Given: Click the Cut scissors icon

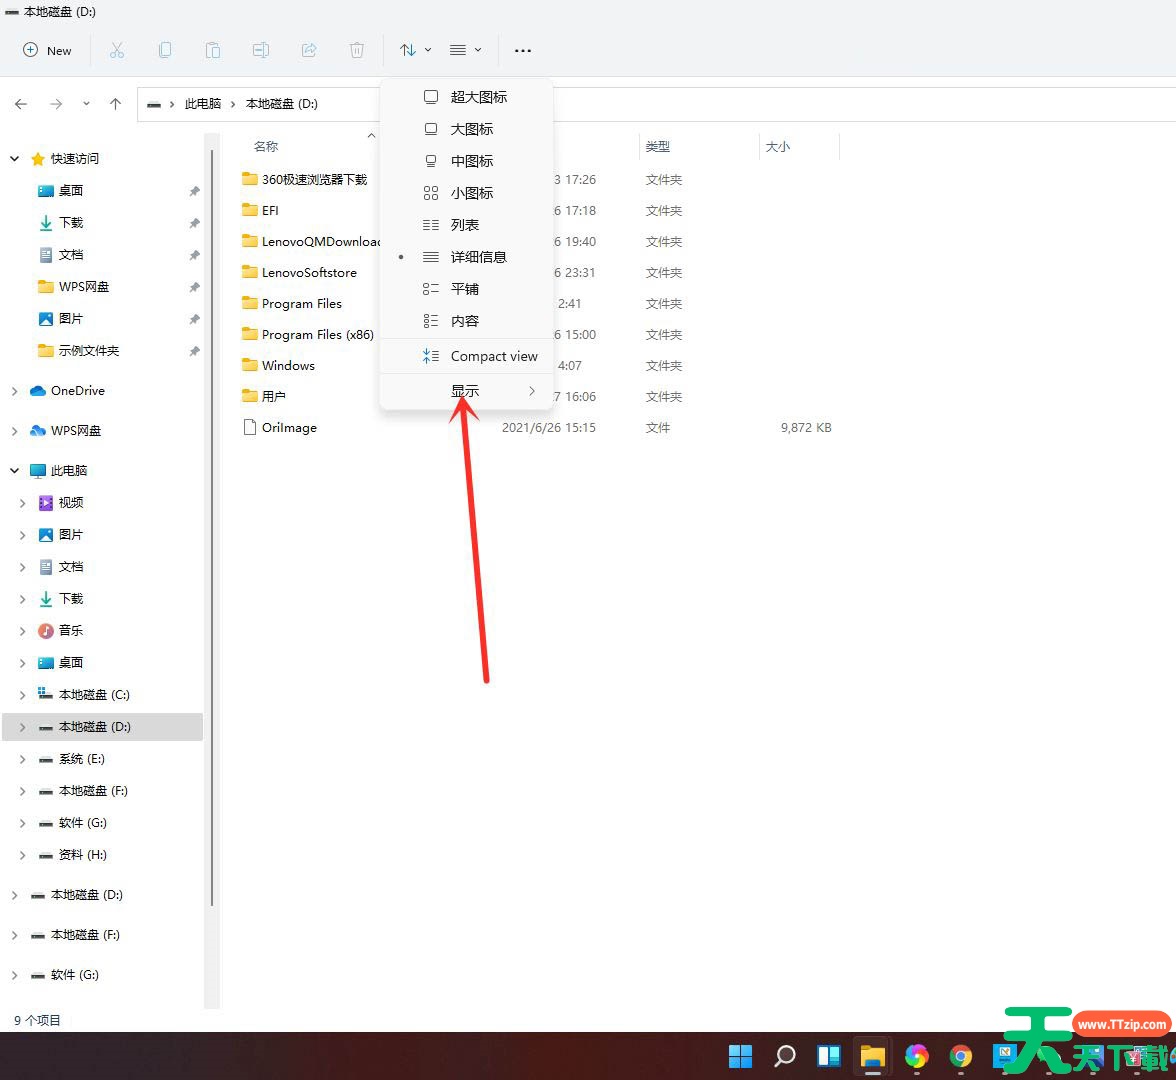Looking at the screenshot, I should (117, 50).
